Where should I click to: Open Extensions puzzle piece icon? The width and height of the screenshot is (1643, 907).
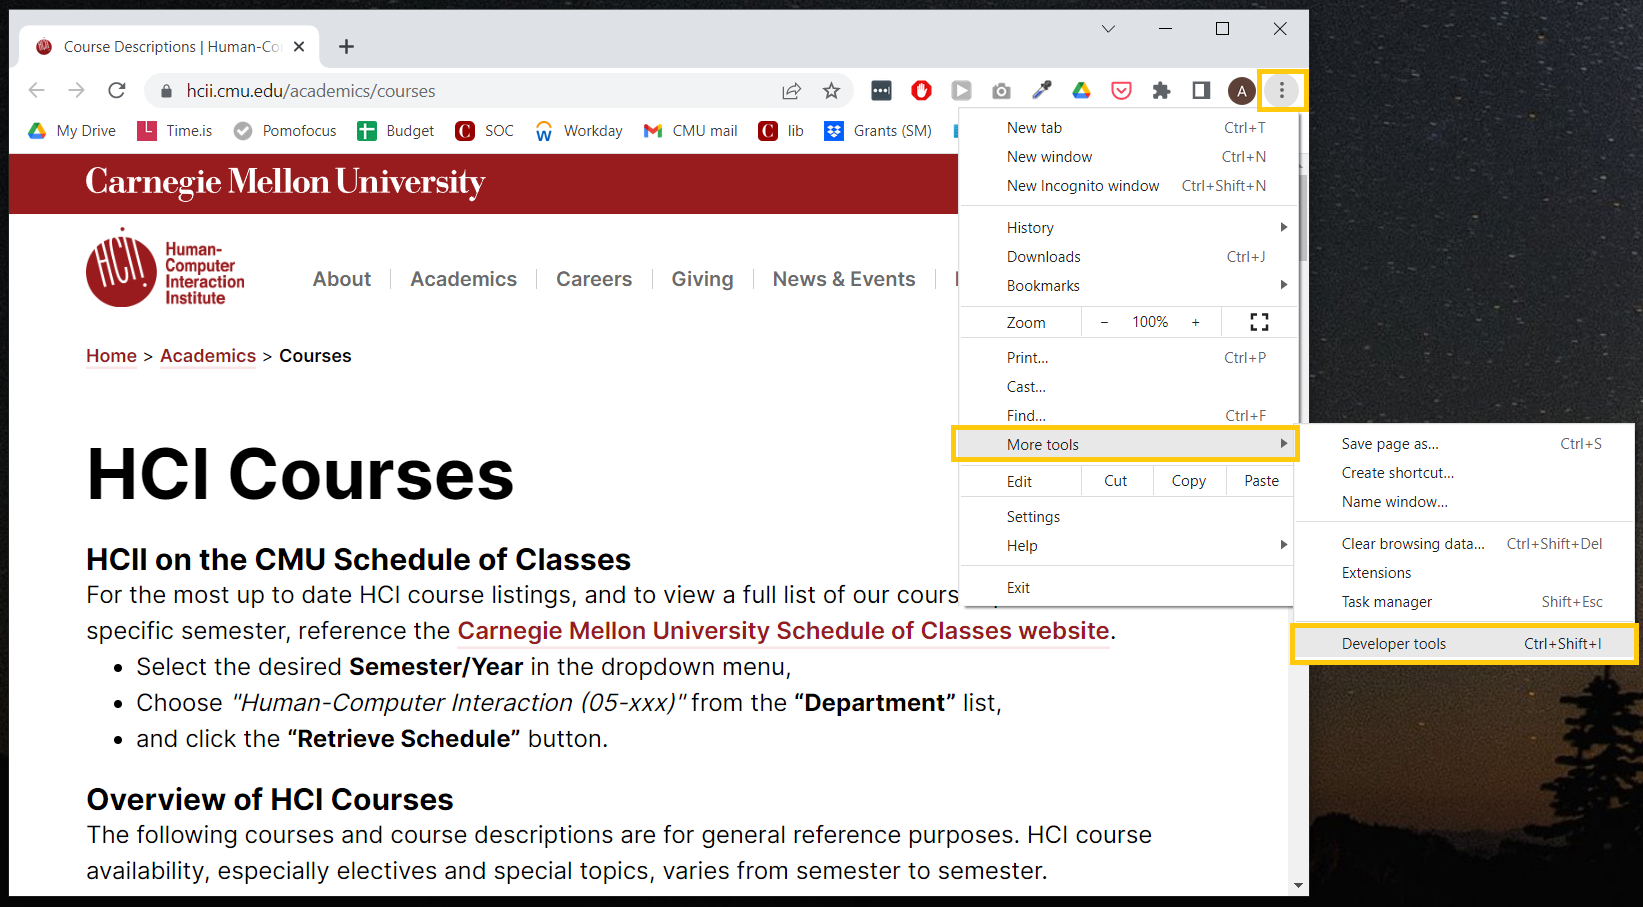click(1161, 91)
